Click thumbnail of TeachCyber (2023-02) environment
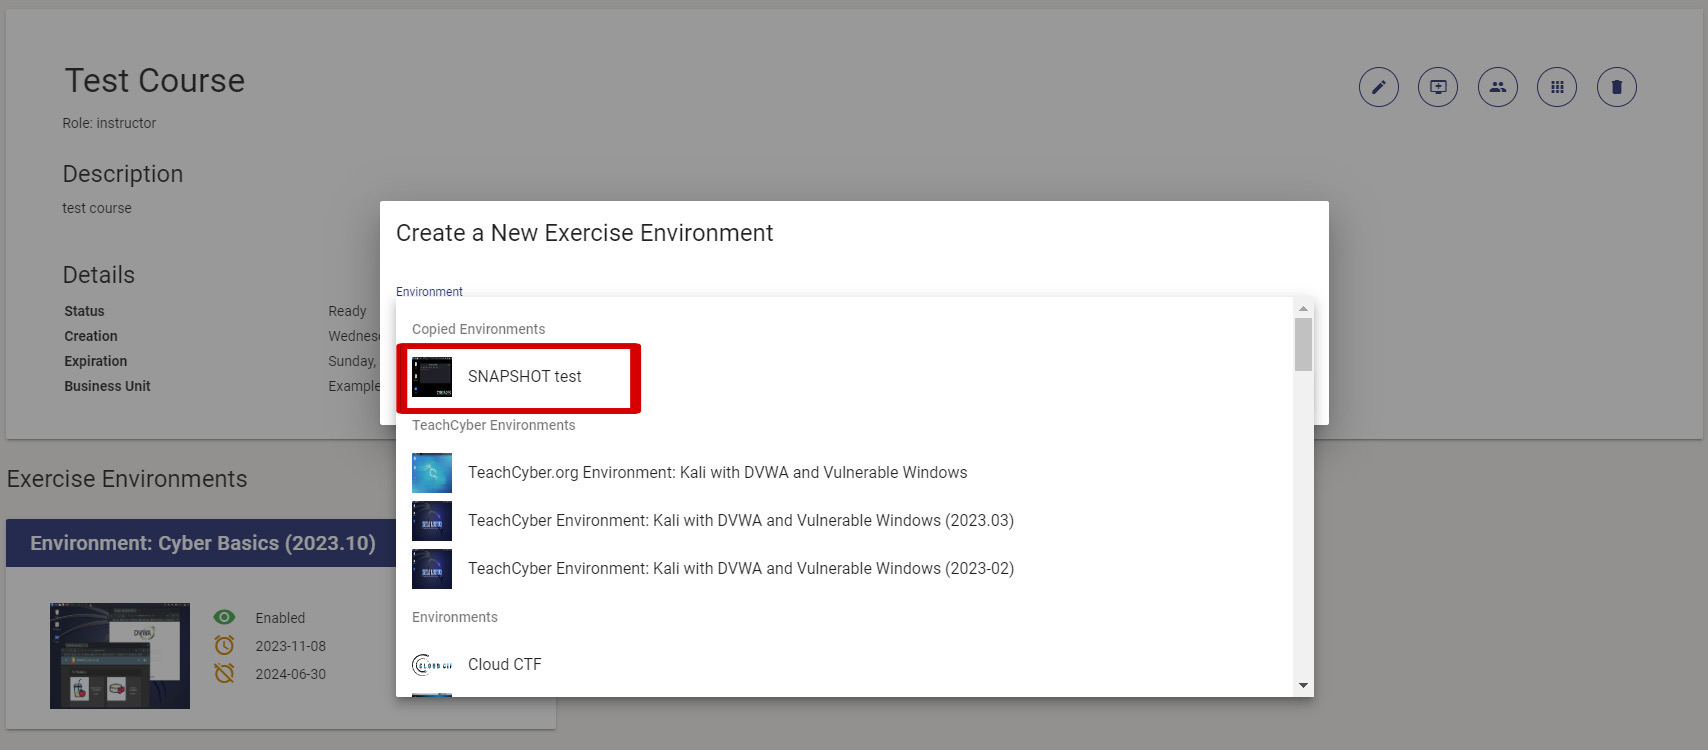This screenshot has width=1708, height=750. pyautogui.click(x=432, y=569)
